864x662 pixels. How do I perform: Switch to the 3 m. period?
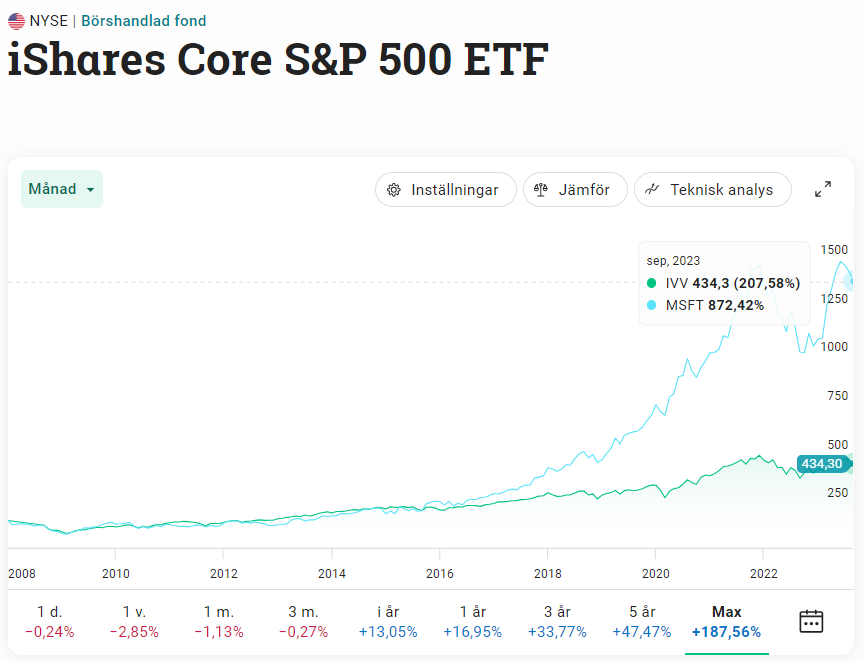point(303,621)
